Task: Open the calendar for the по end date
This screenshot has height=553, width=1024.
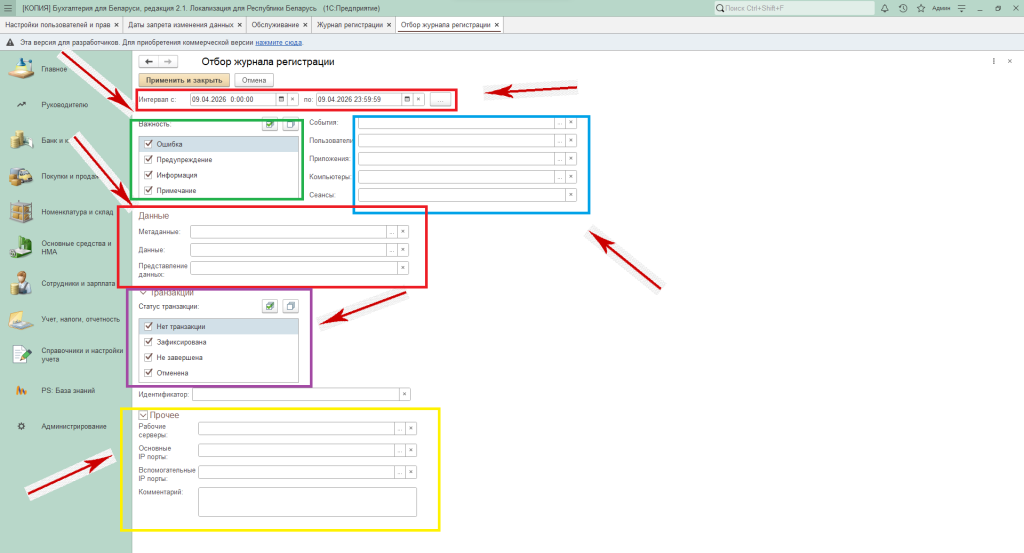Action: coord(407,99)
